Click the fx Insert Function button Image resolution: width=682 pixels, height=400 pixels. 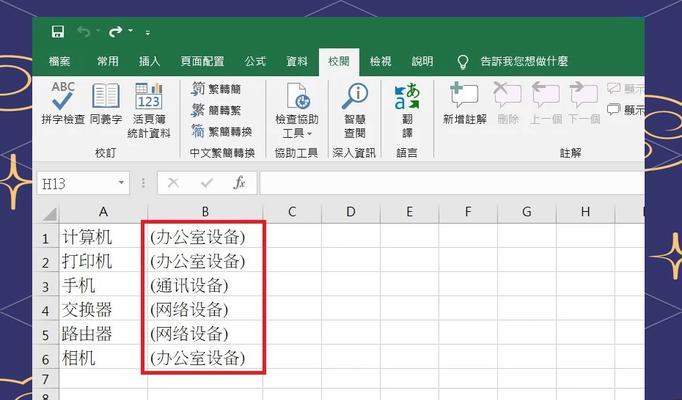click(239, 183)
